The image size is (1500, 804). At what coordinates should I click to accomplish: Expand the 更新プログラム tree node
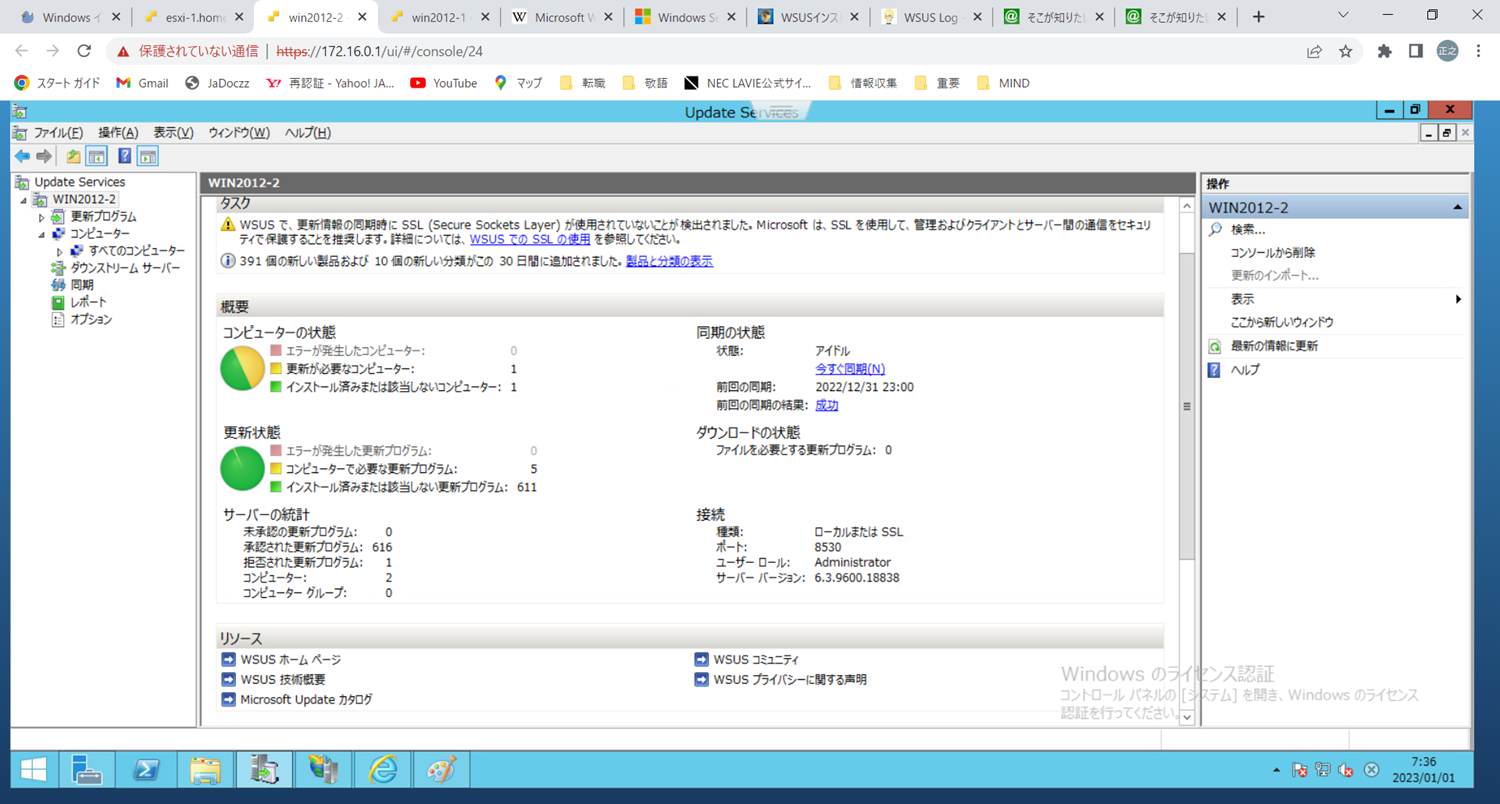41,217
